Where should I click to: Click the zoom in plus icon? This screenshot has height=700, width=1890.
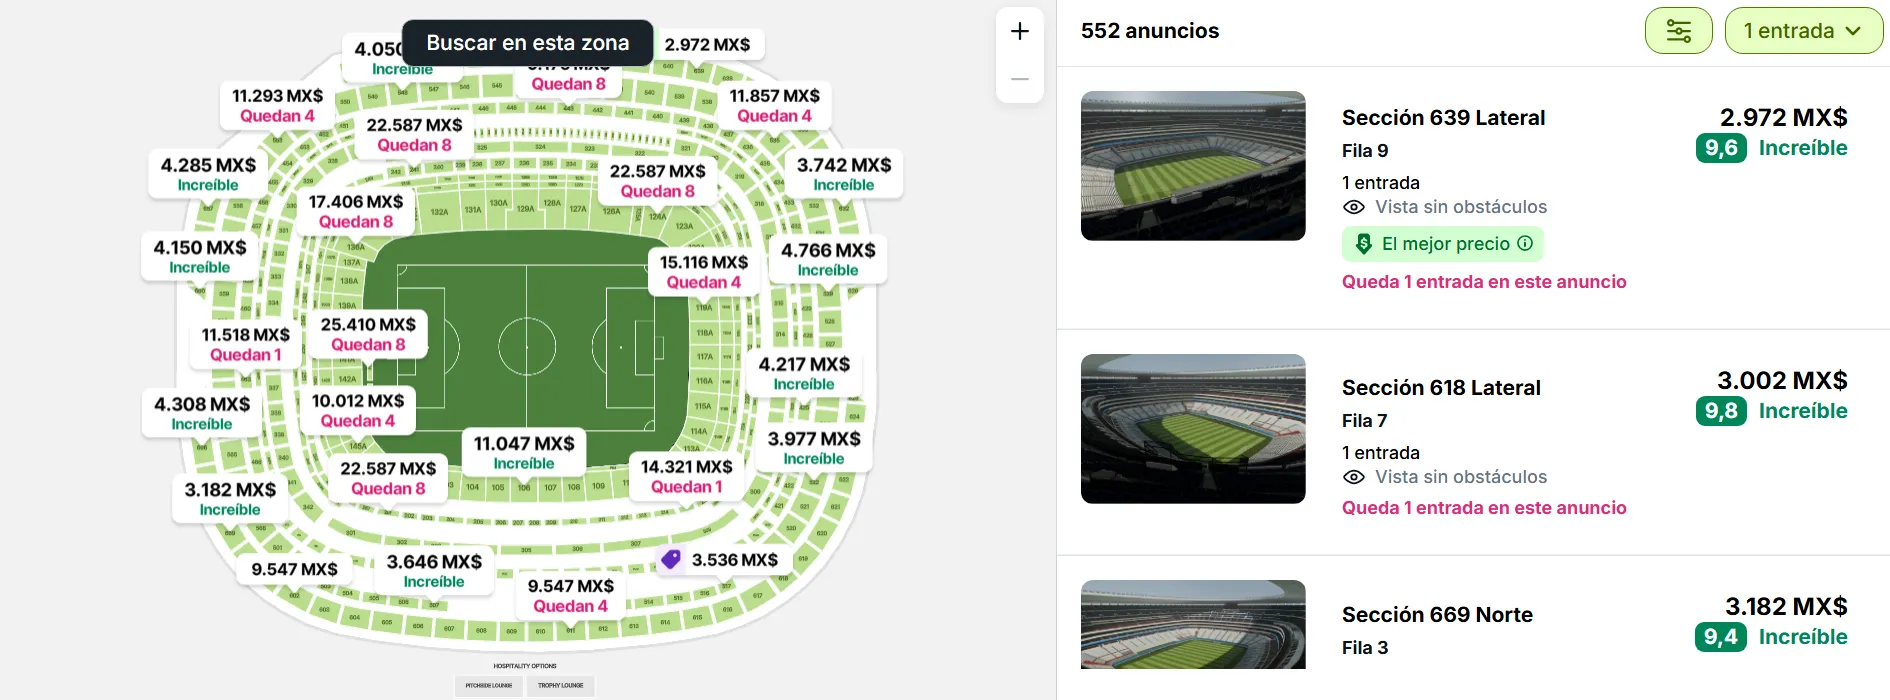pos(1019,30)
